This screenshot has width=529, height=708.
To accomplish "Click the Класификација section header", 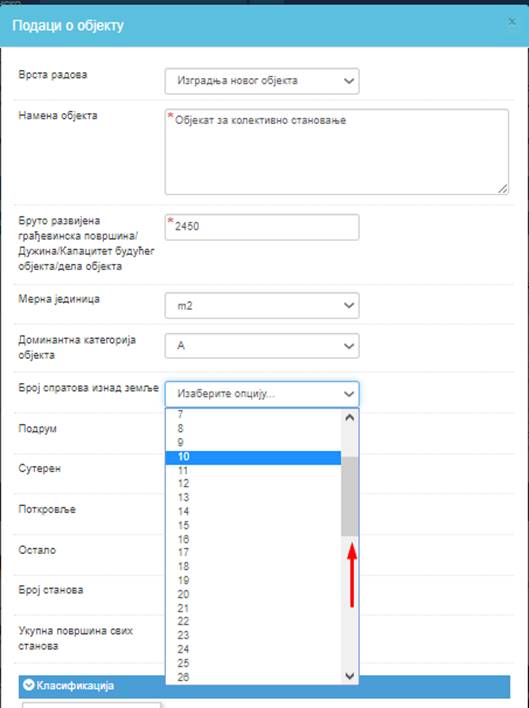I will pyautogui.click(x=264, y=686).
